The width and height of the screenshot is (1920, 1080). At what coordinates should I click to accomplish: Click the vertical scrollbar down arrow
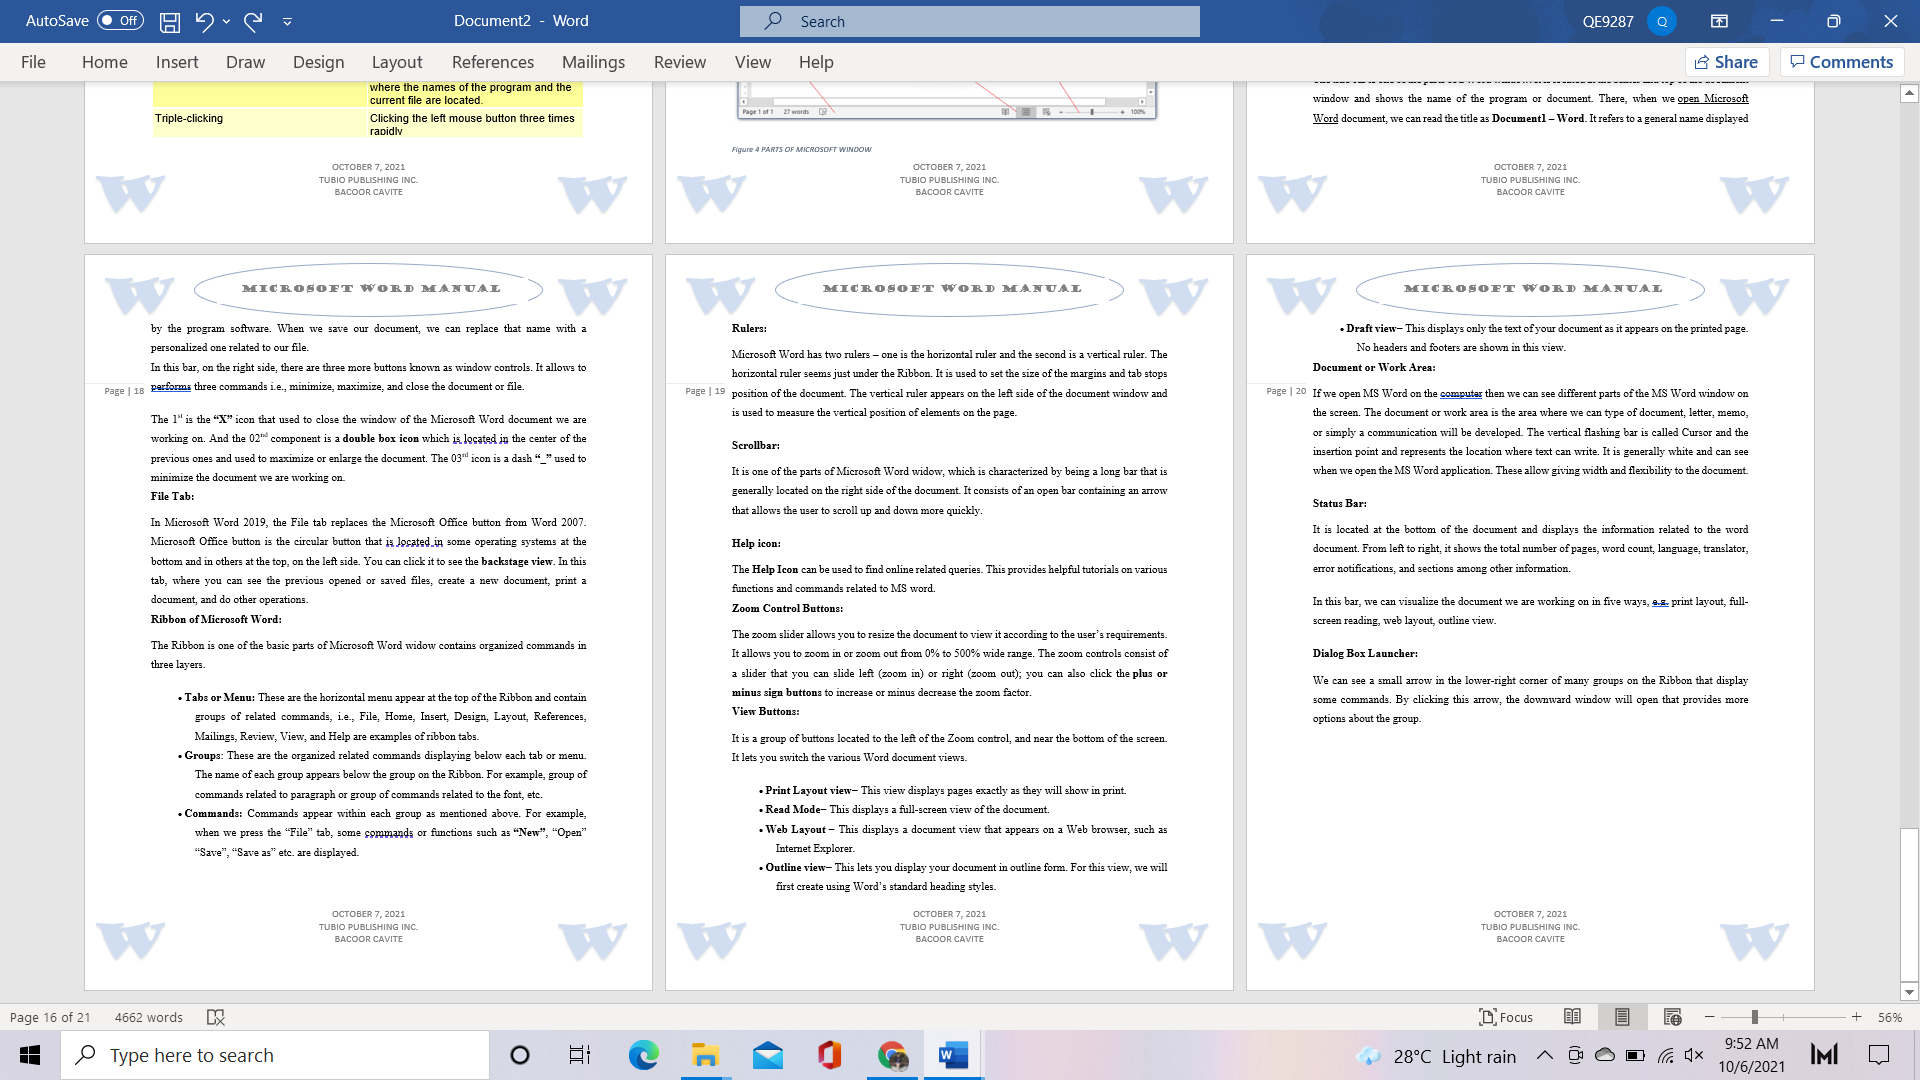pos(1909,993)
